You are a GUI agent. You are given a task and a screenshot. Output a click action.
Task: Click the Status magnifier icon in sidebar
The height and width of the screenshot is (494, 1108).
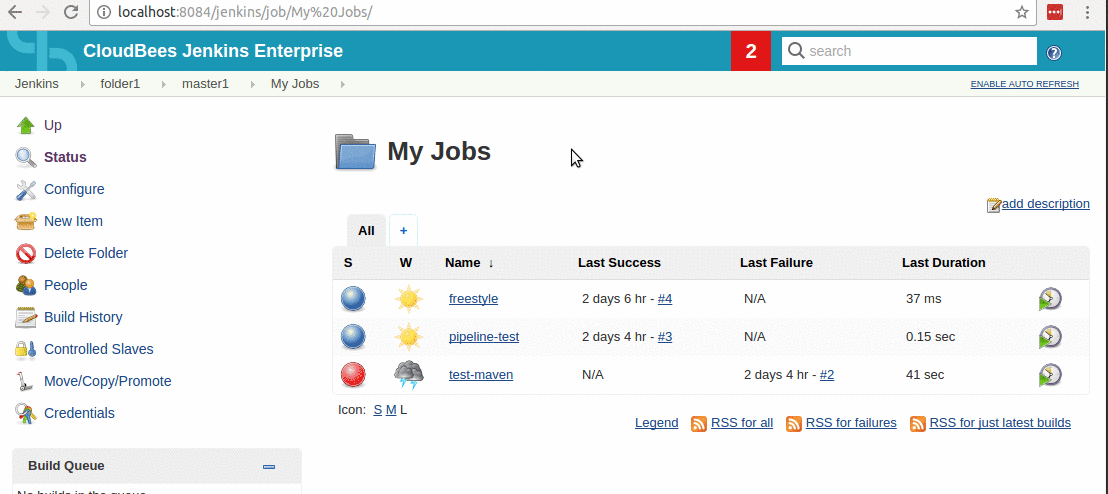pos(26,158)
